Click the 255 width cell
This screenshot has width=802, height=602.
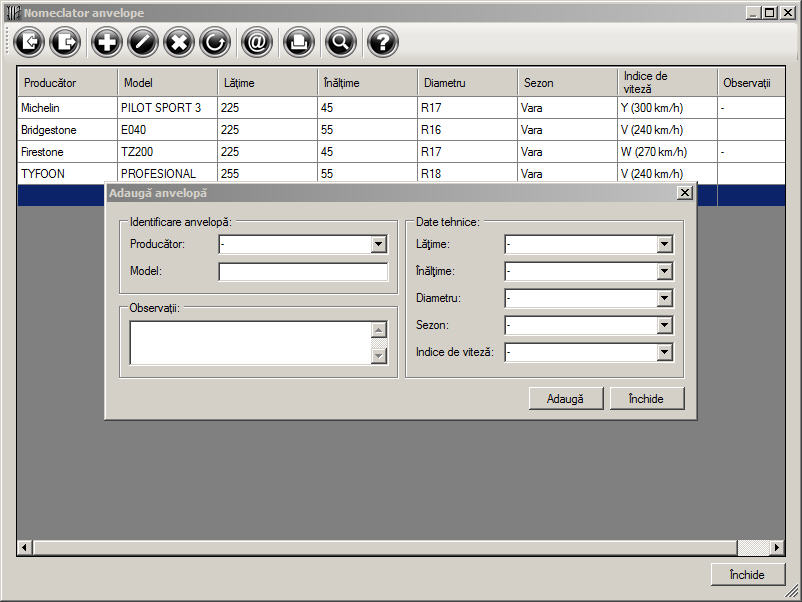point(268,173)
